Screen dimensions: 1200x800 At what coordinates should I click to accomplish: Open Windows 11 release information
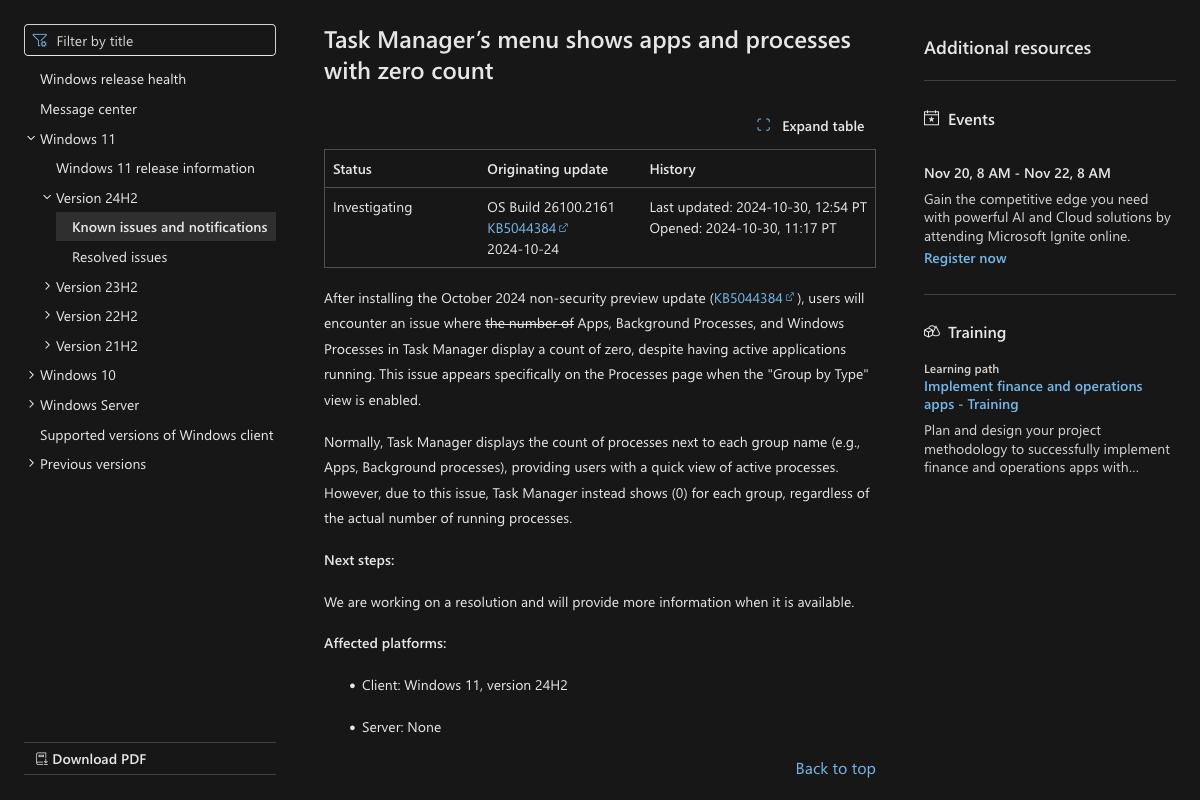[x=155, y=168]
